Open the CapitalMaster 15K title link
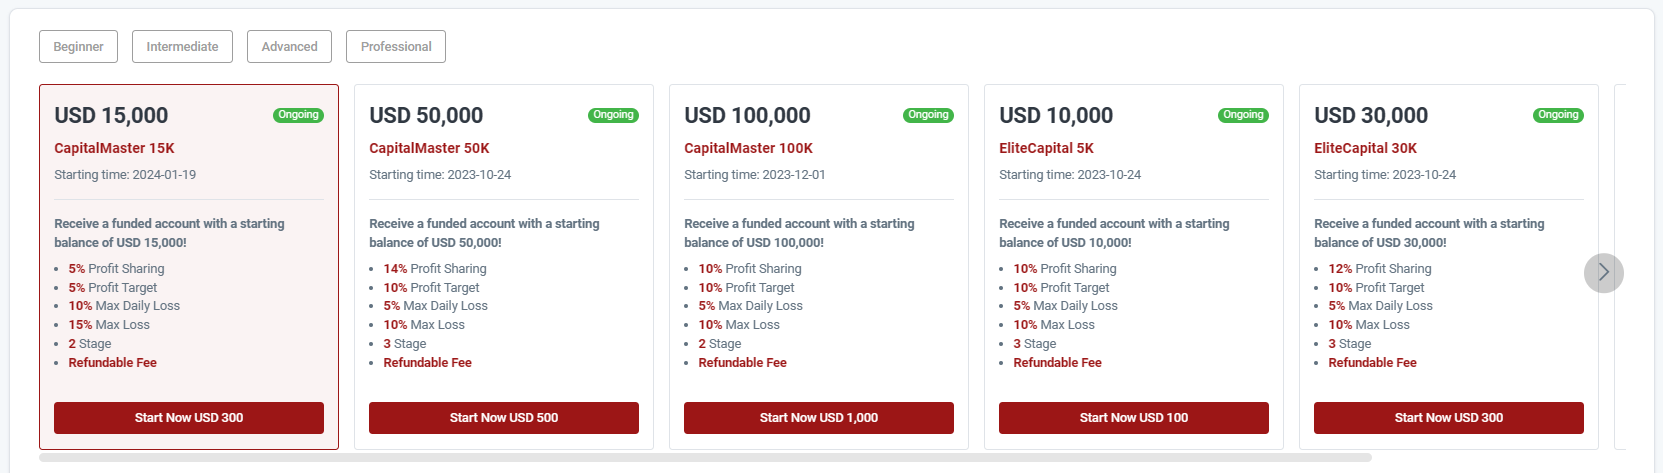The width and height of the screenshot is (1663, 473). 114,148
